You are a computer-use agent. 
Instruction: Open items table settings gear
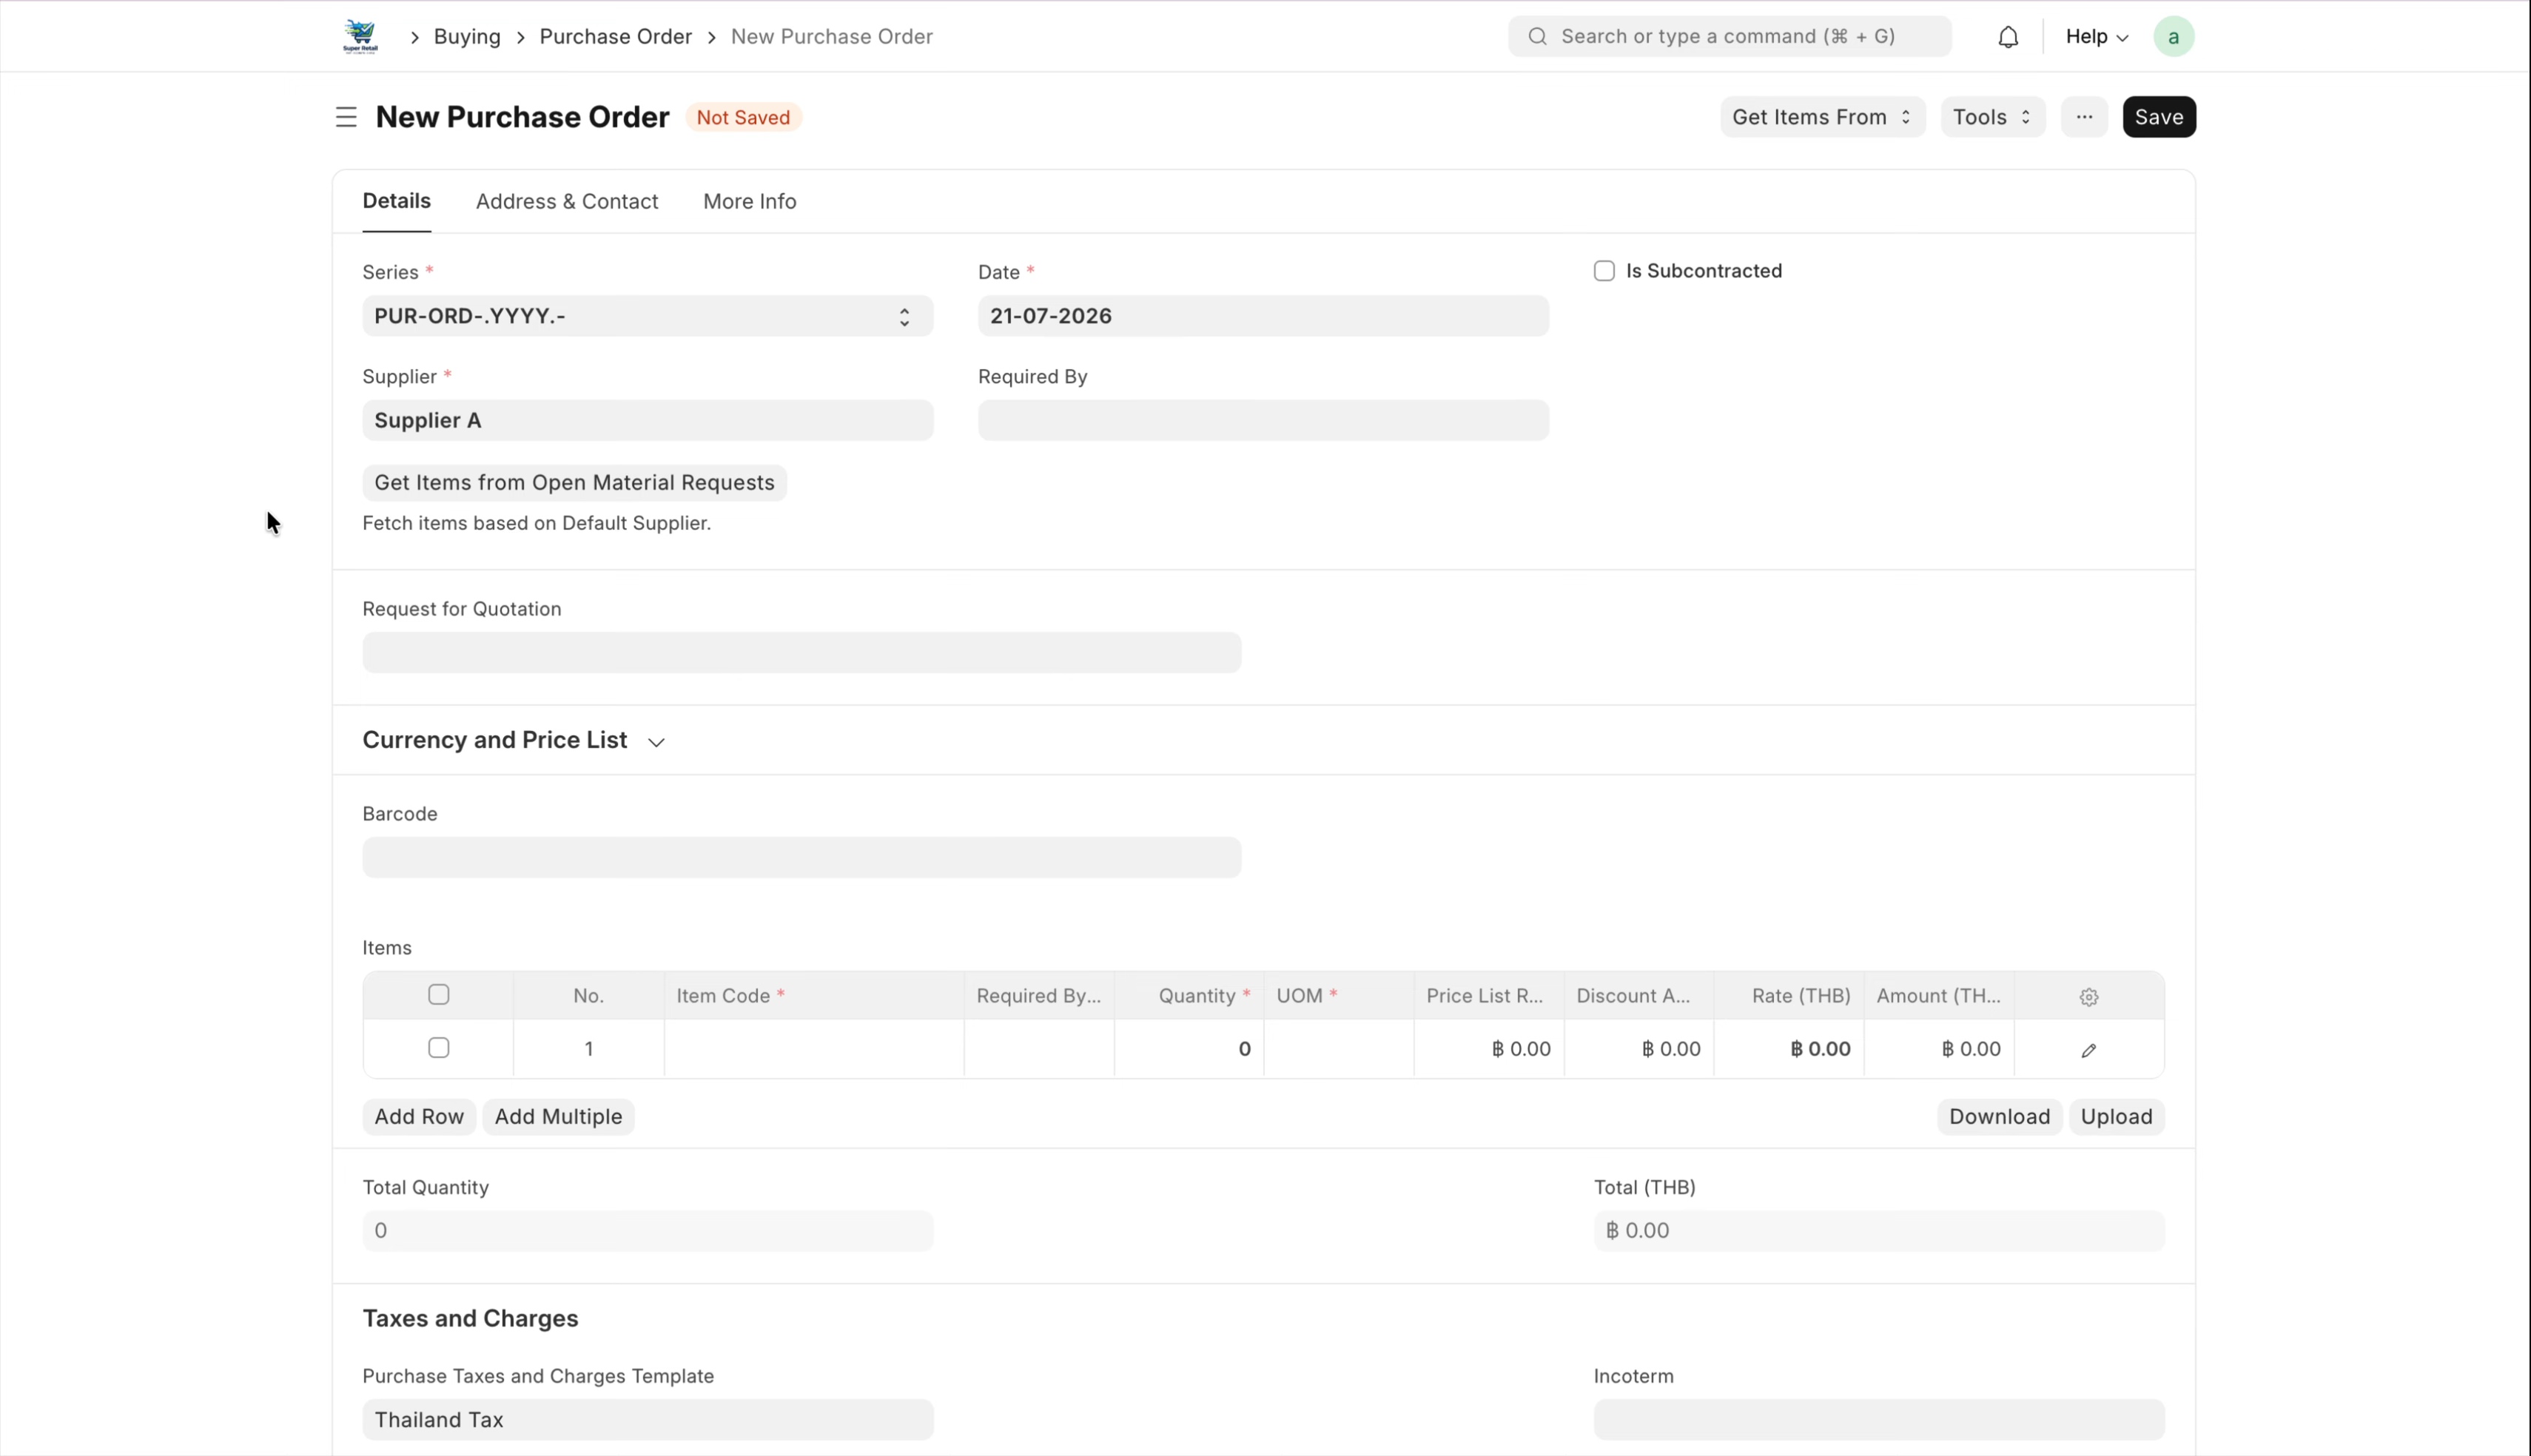coord(2088,996)
